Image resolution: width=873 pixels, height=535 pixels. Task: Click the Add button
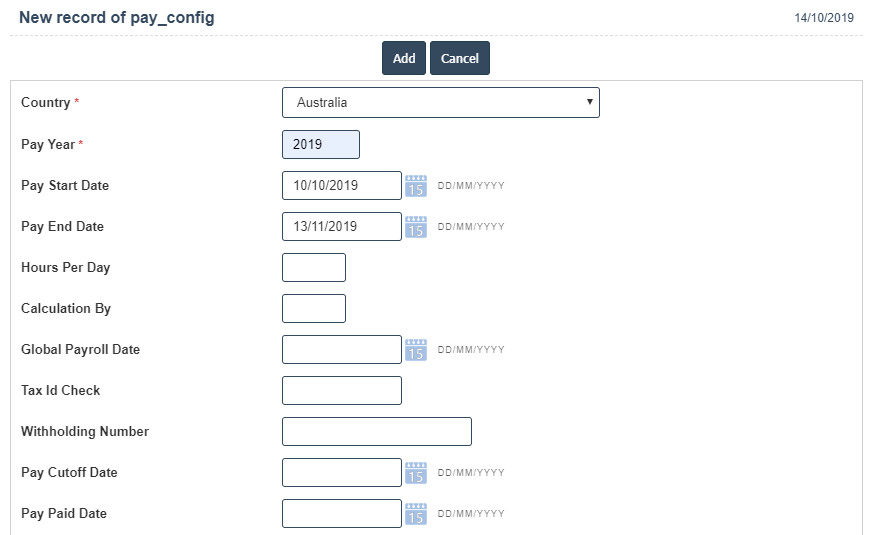[404, 58]
